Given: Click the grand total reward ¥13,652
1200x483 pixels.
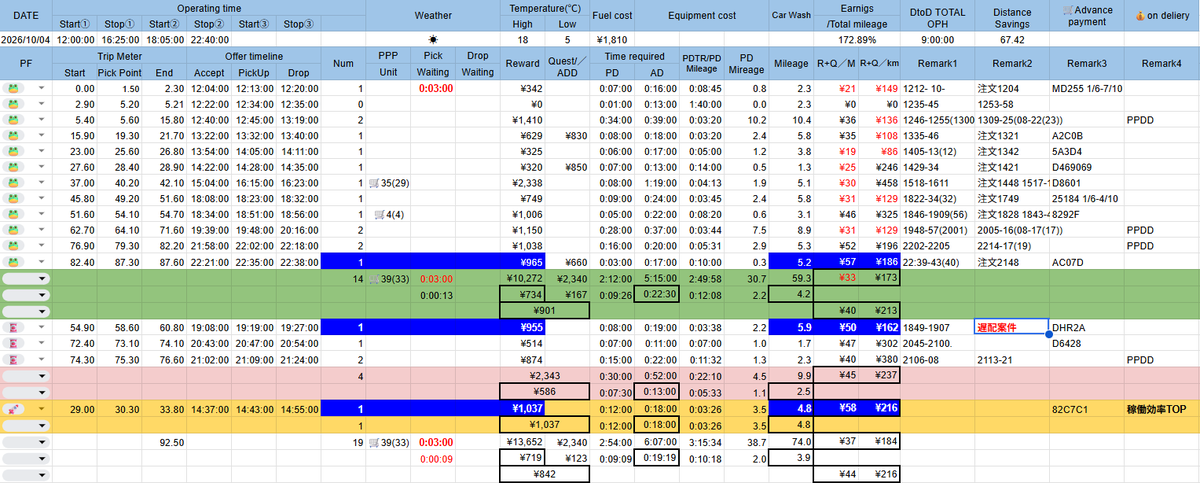Looking at the screenshot, I should coord(523,441).
